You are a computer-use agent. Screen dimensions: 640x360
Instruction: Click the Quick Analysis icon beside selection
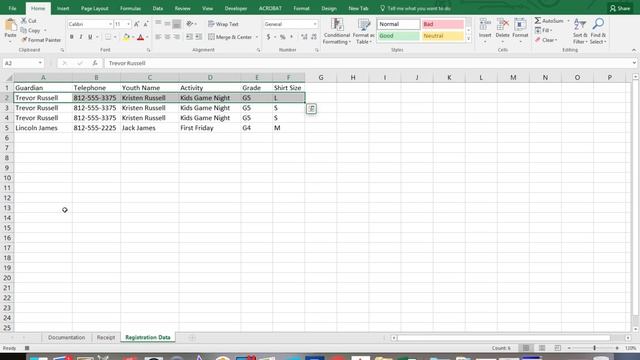[x=311, y=109]
